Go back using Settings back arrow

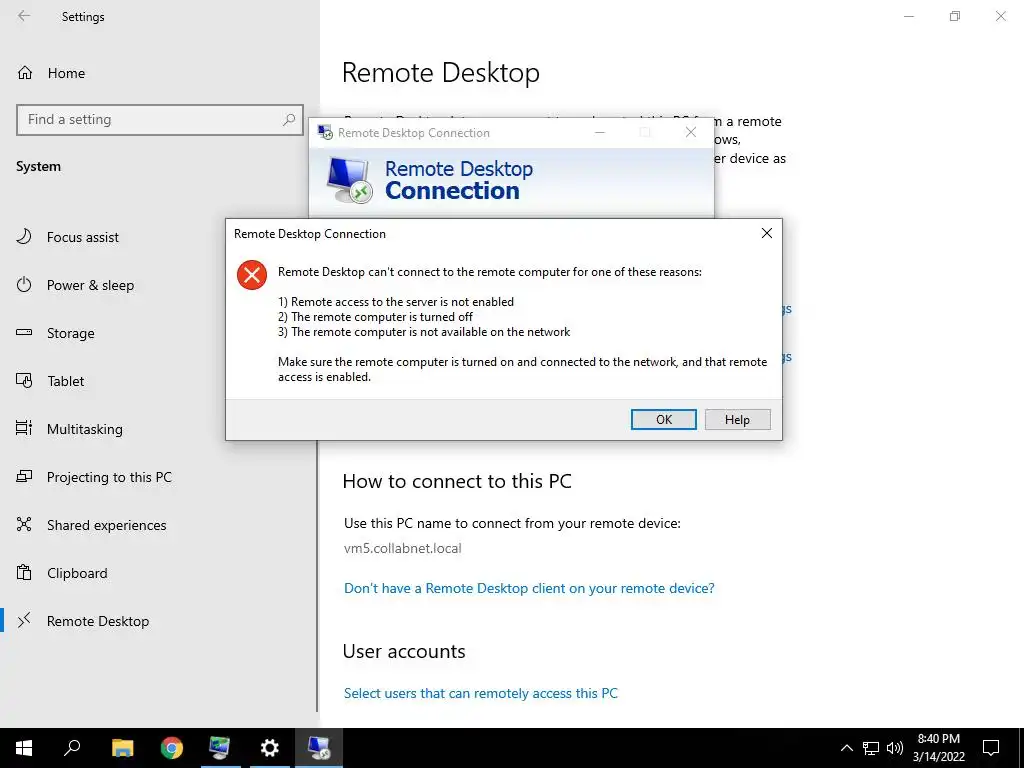[24, 16]
